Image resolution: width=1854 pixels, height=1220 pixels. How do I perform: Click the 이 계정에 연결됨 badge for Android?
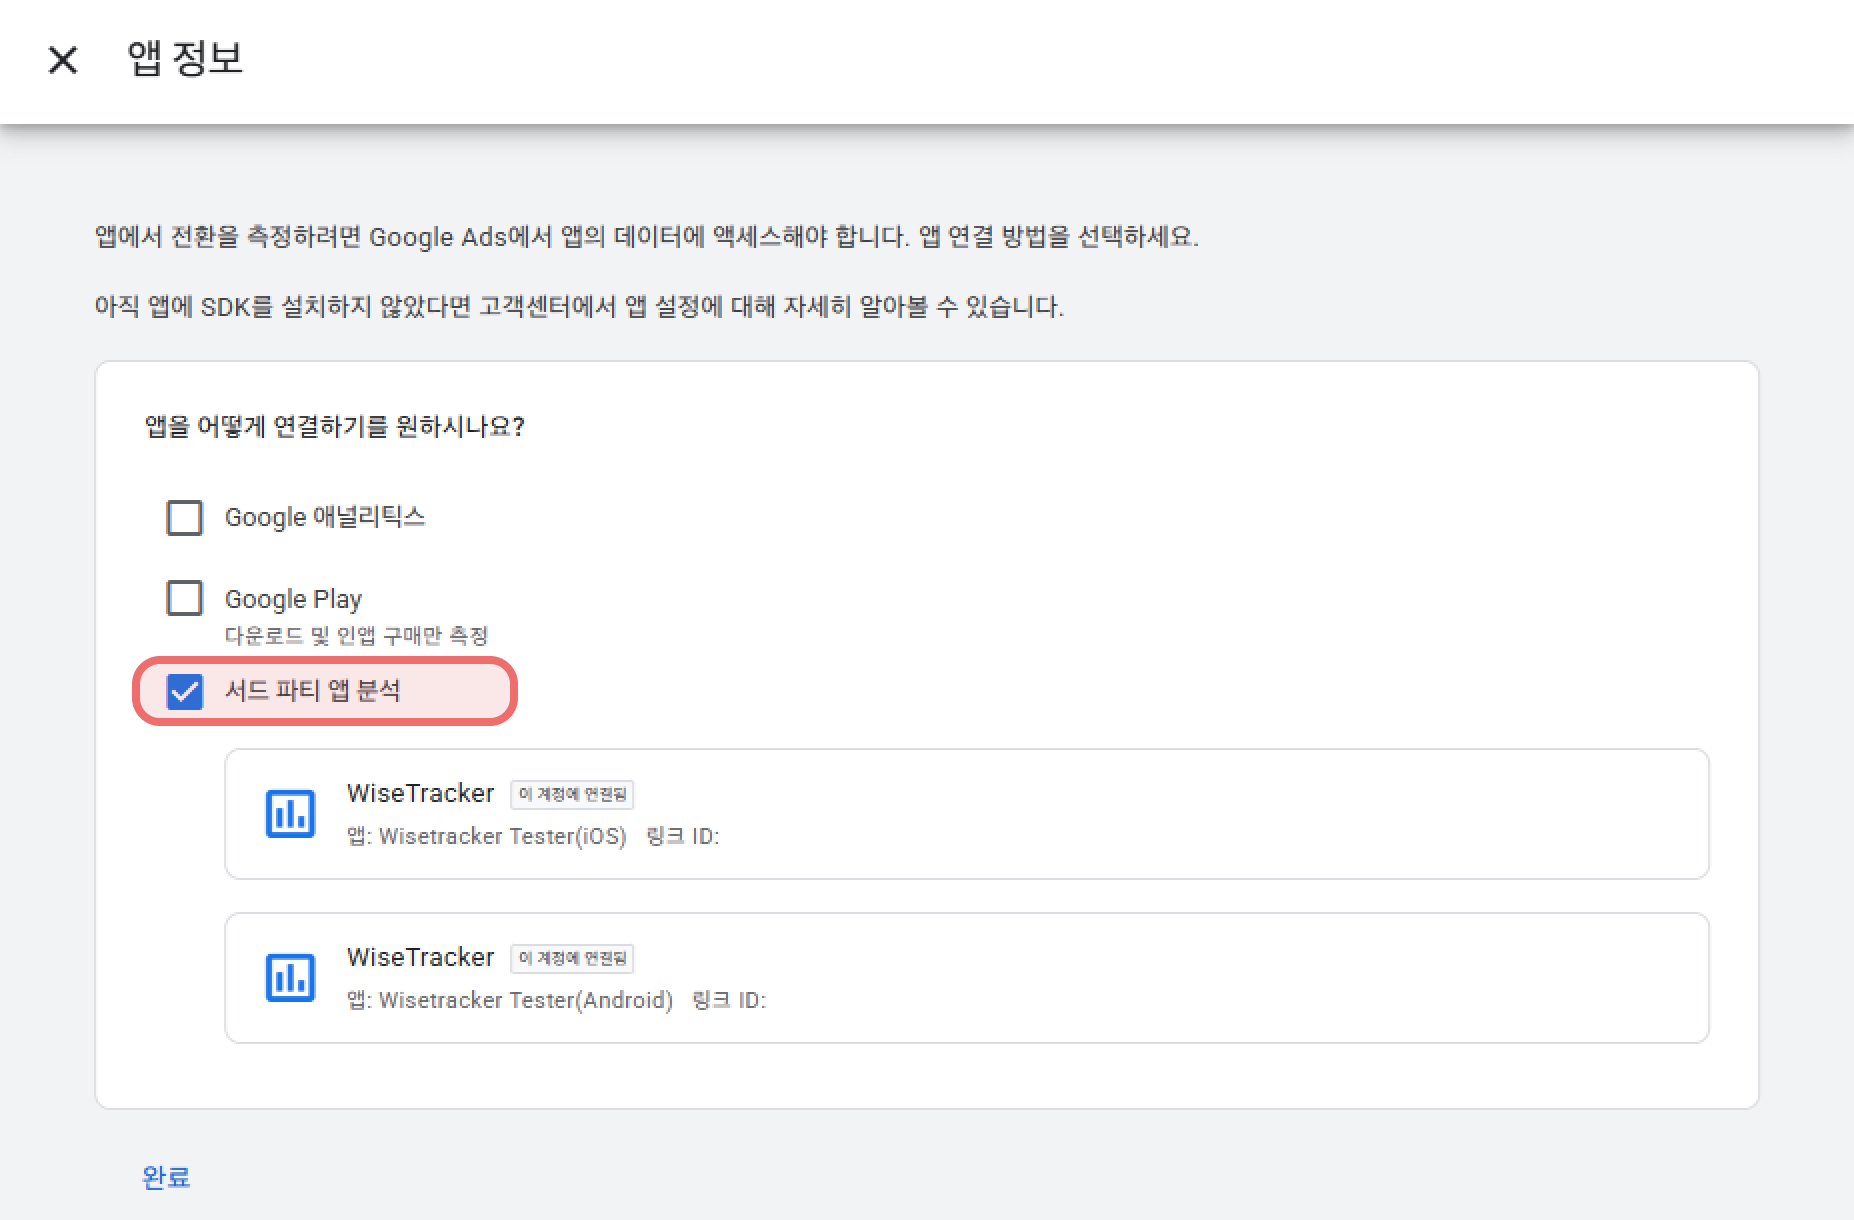572,958
